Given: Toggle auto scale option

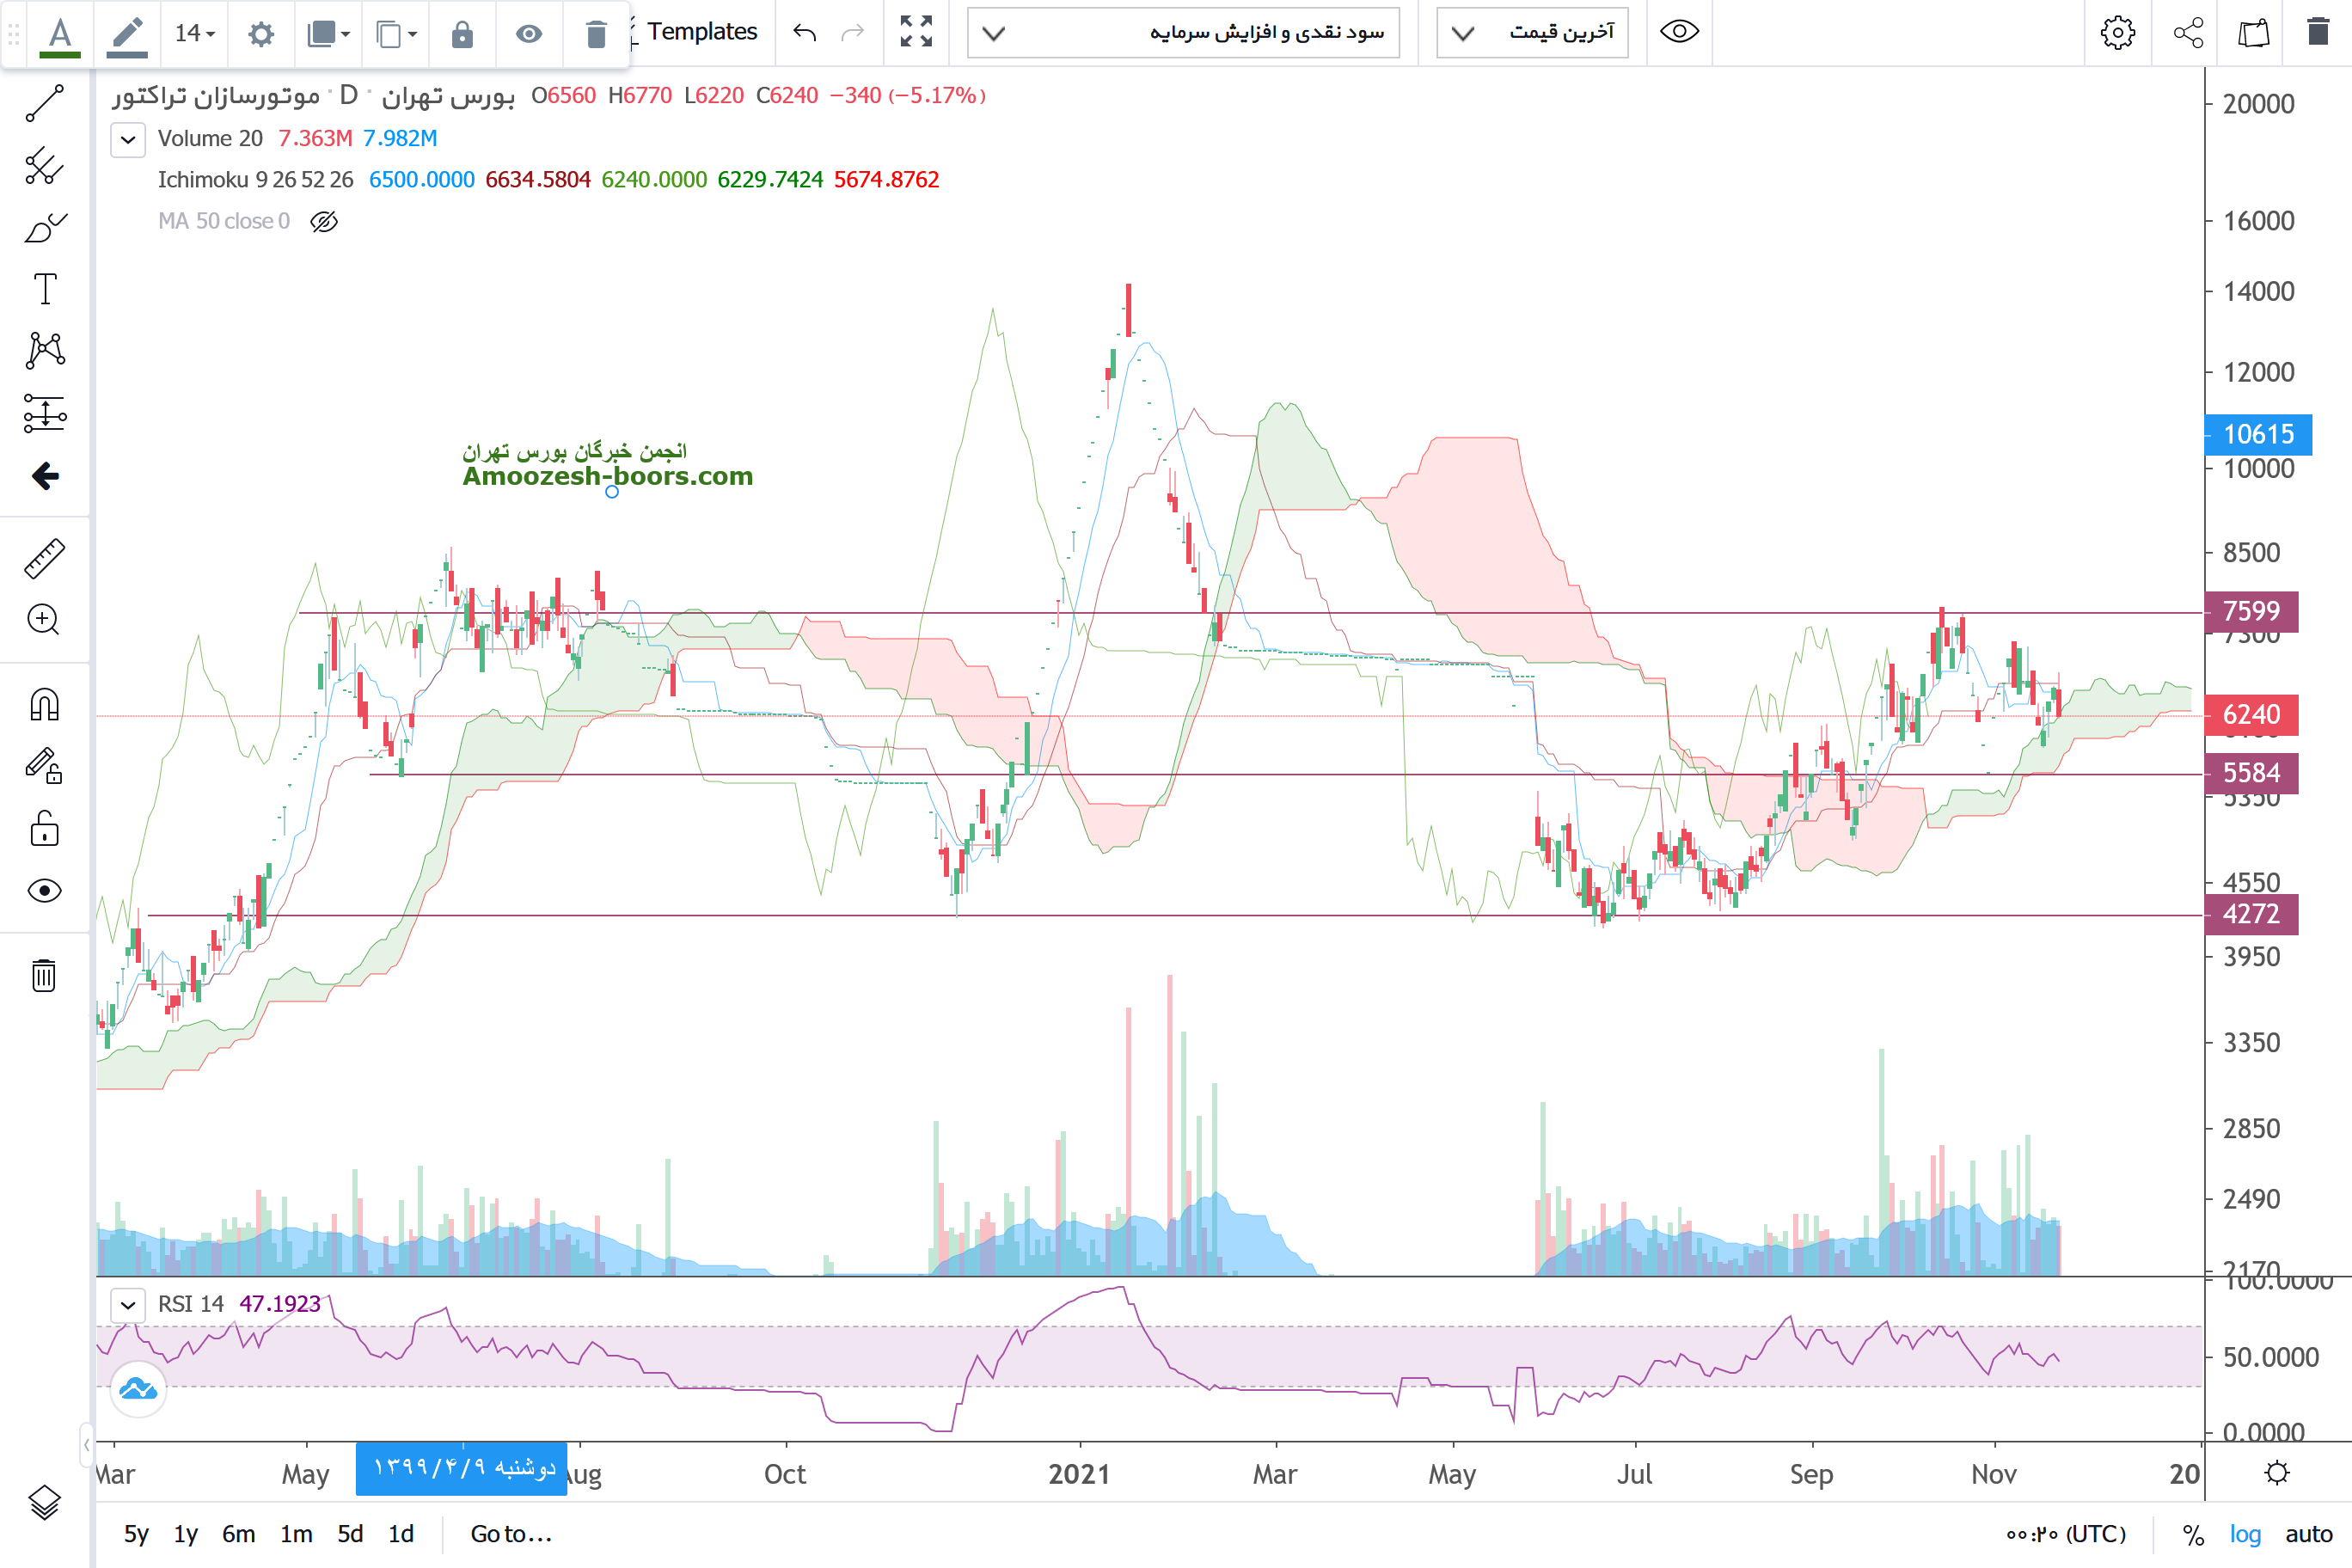Looking at the screenshot, I should [2308, 1534].
